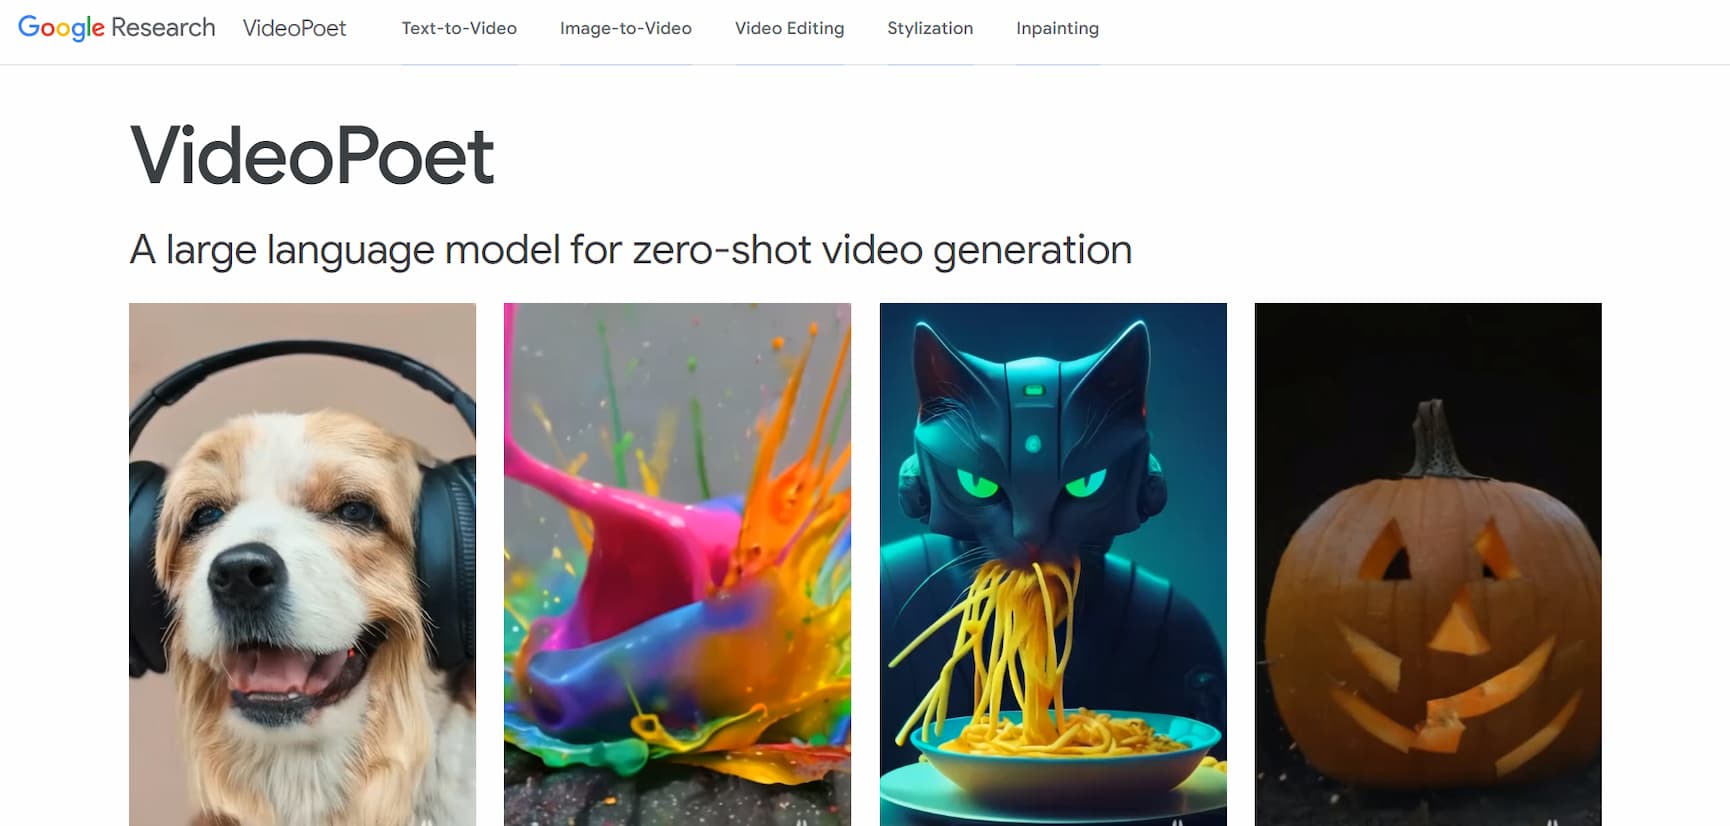Image resolution: width=1730 pixels, height=826 pixels.
Task: Click the large VideoPoet page title
Action: pyautogui.click(x=312, y=156)
